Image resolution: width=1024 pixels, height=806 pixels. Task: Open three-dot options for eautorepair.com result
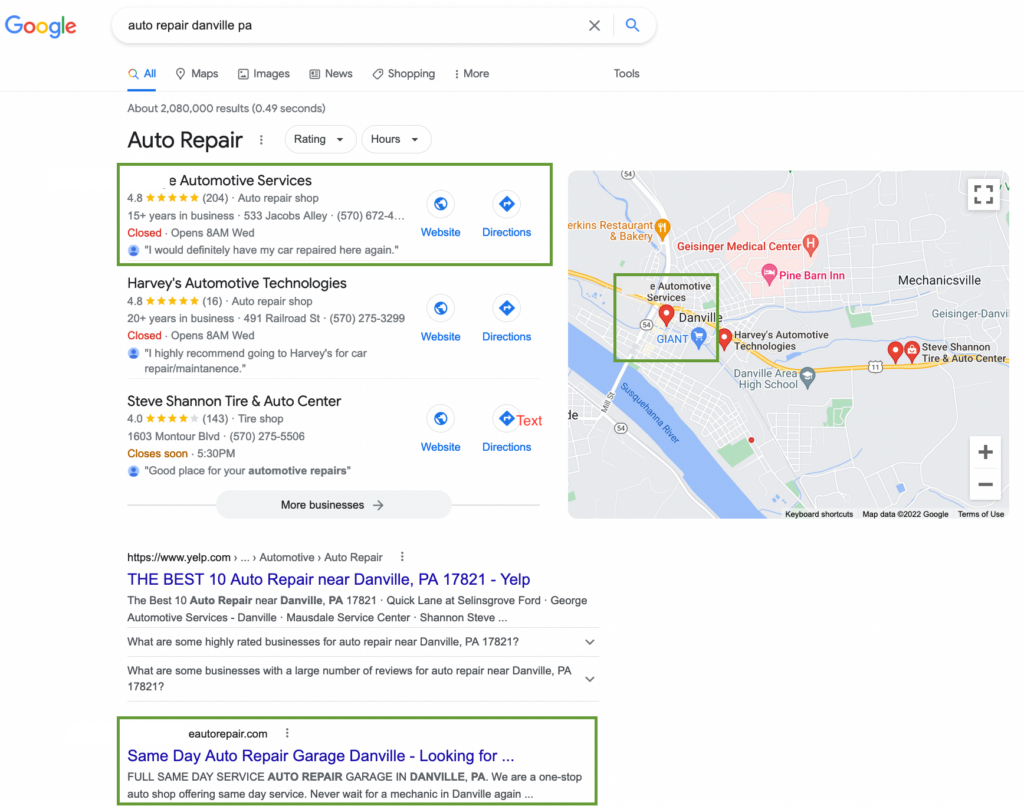point(287,733)
